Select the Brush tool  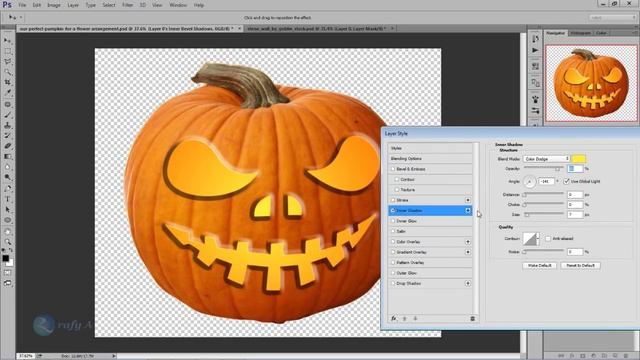[x=7, y=115]
